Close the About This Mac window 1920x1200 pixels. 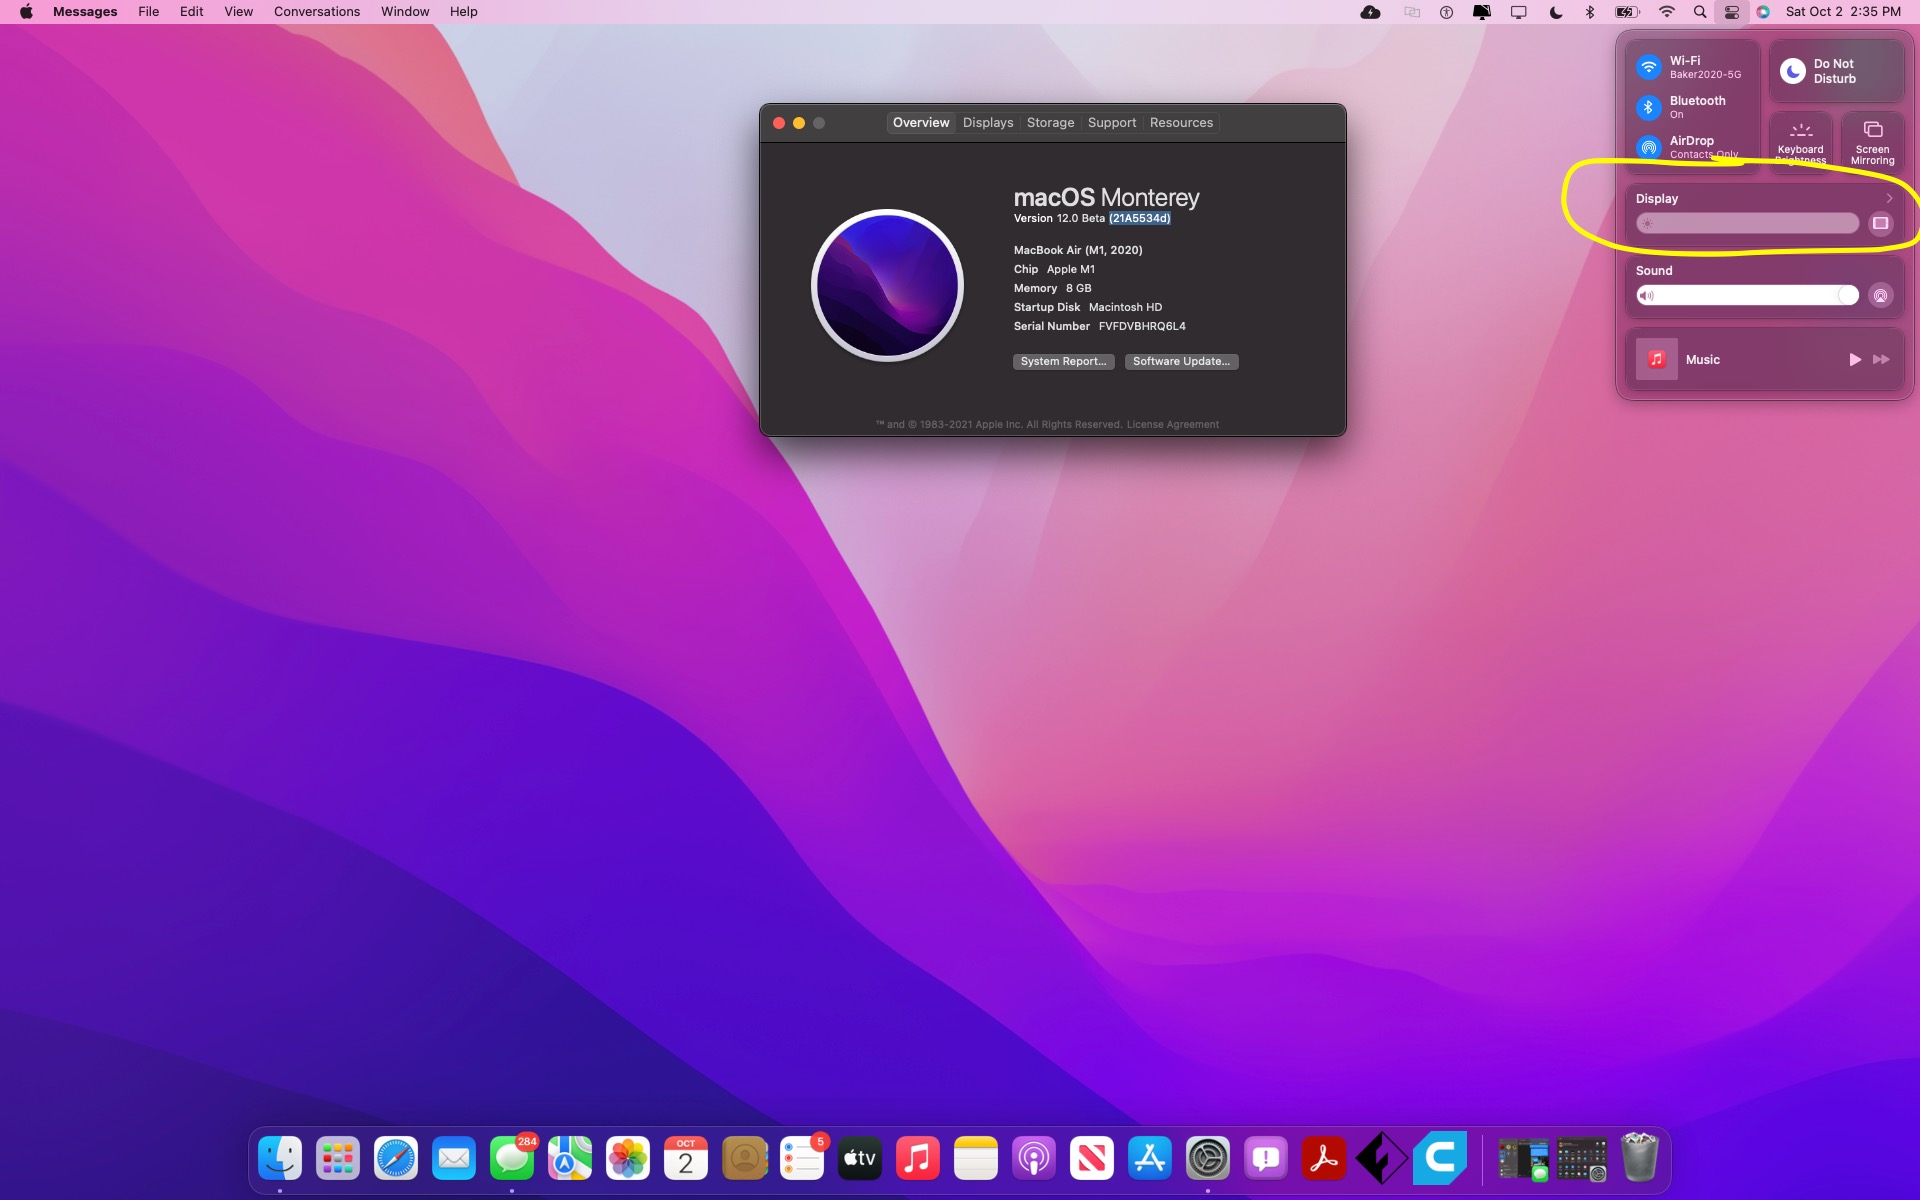778,123
